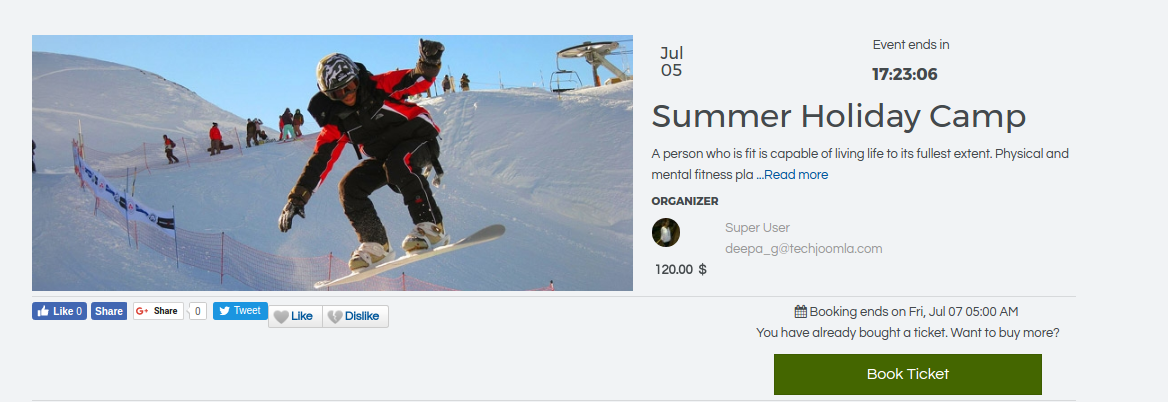Click the calendar icon beside Booking ends

[801, 312]
